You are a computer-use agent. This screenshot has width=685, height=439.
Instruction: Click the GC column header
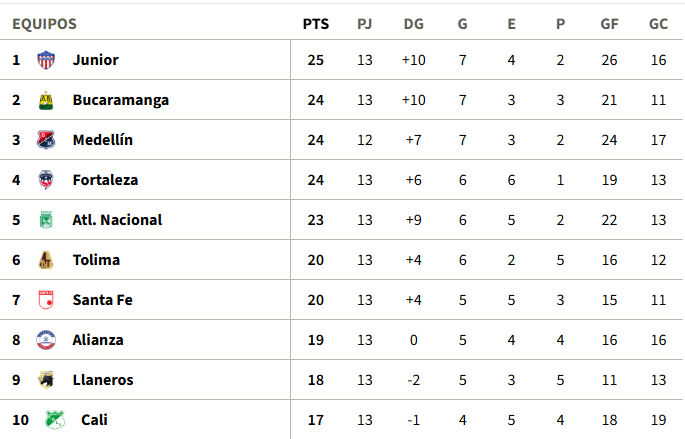click(658, 24)
